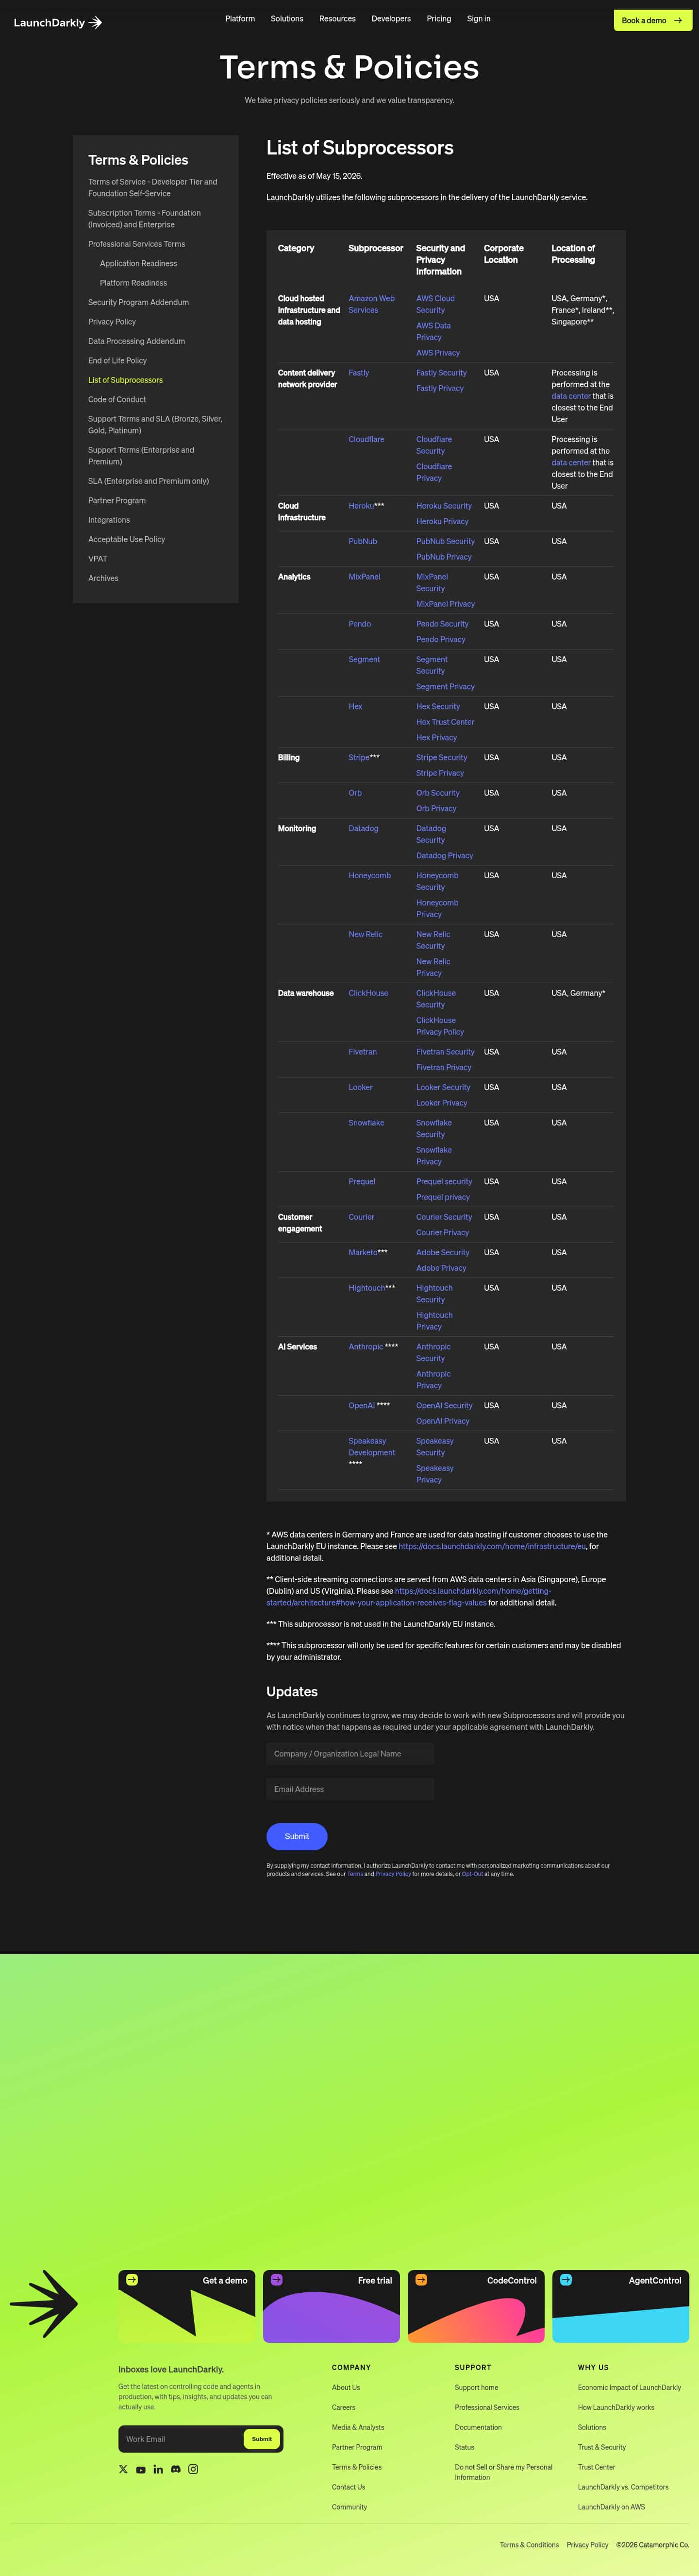Open Professional Services Terms in sidebar
The image size is (699, 2576).
[136, 244]
